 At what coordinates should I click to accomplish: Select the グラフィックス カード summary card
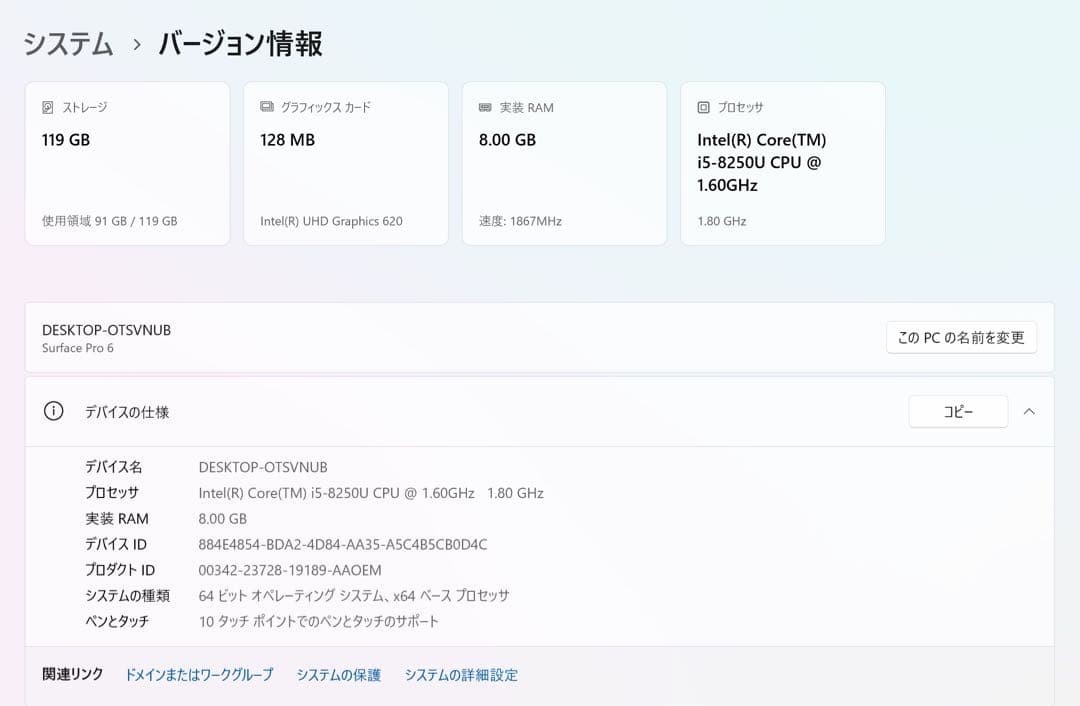coord(345,163)
